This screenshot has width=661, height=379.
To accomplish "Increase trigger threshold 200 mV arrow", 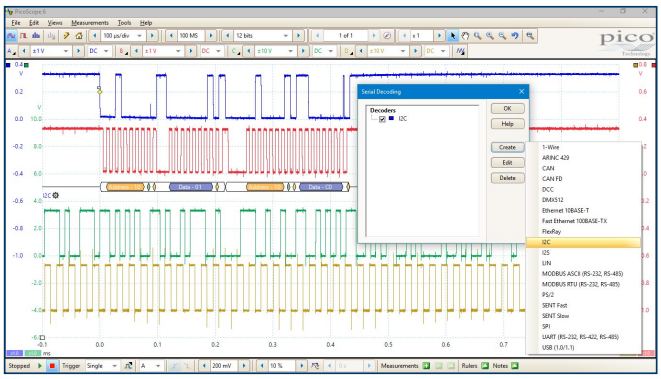I will click(244, 366).
